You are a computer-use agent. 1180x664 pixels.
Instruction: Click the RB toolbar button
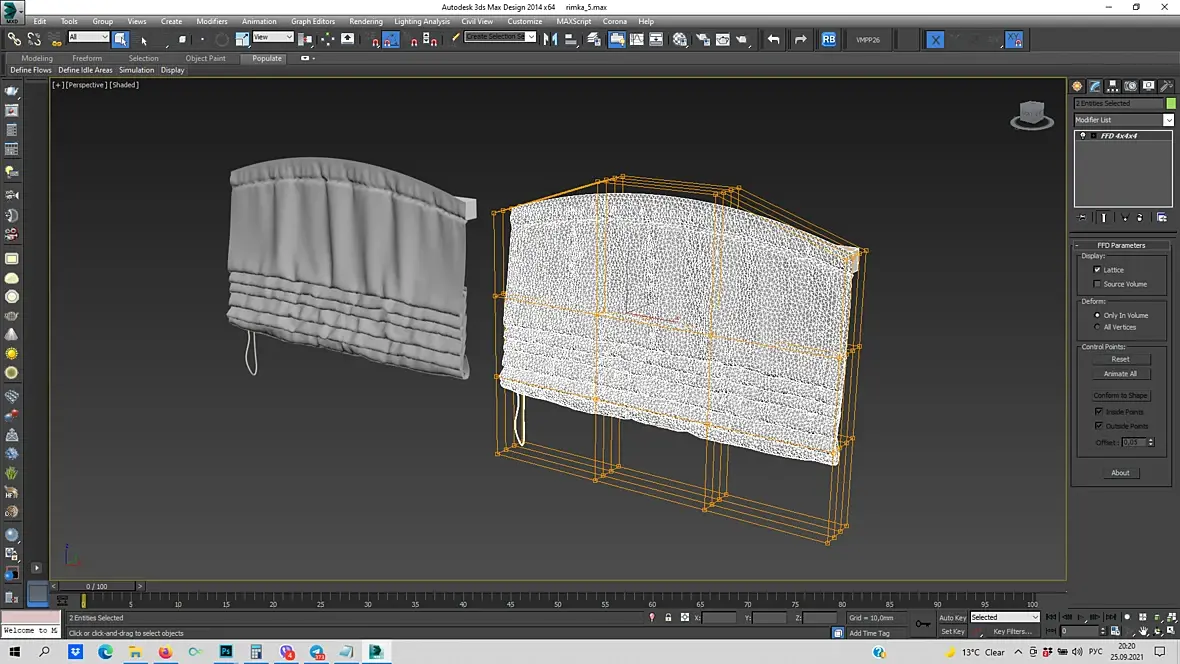pyautogui.click(x=829, y=39)
